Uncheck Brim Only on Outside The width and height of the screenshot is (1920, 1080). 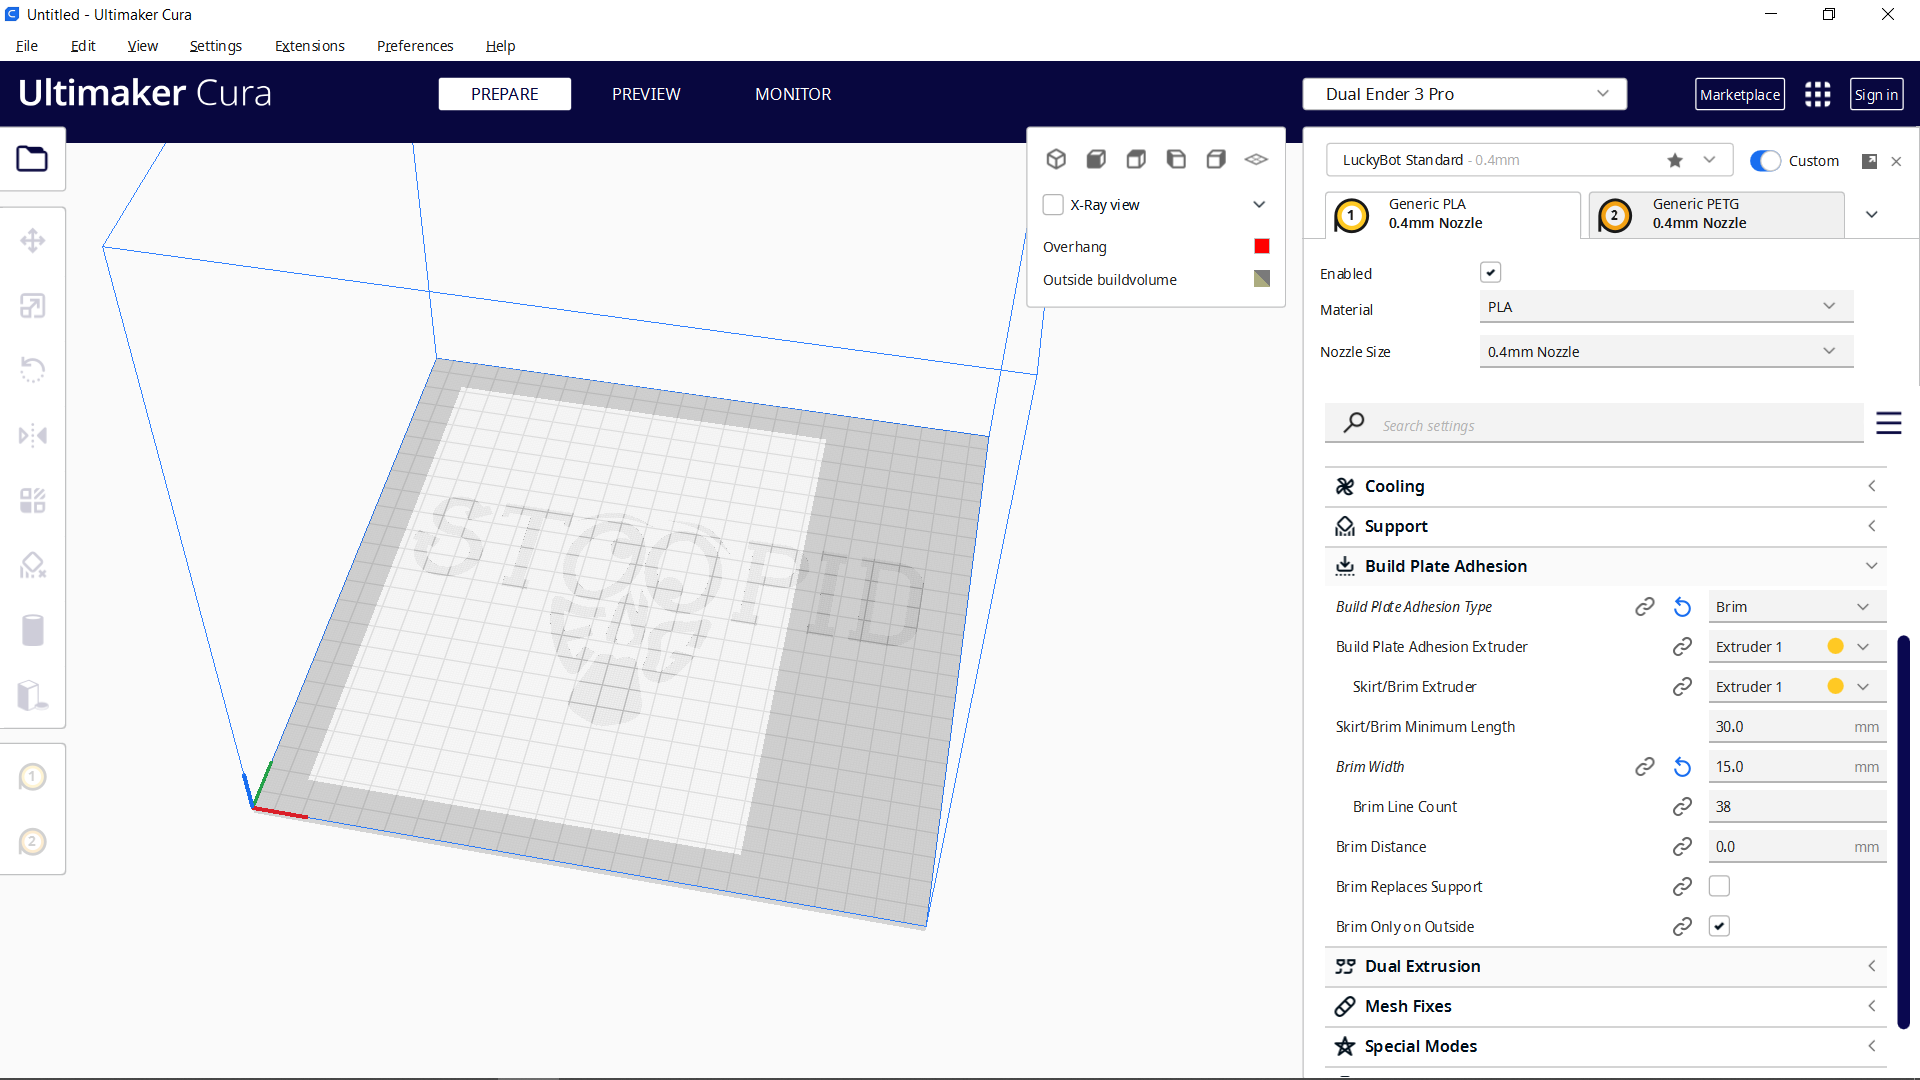tap(1719, 926)
